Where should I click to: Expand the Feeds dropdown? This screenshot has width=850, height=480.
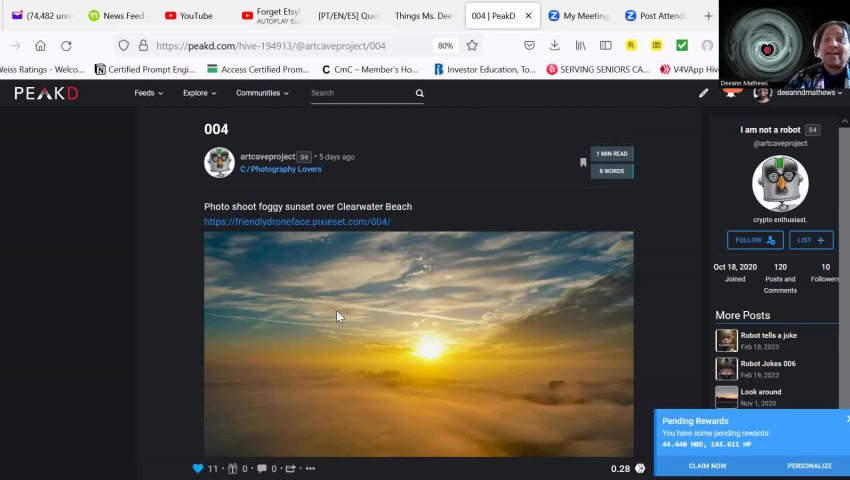(x=149, y=93)
